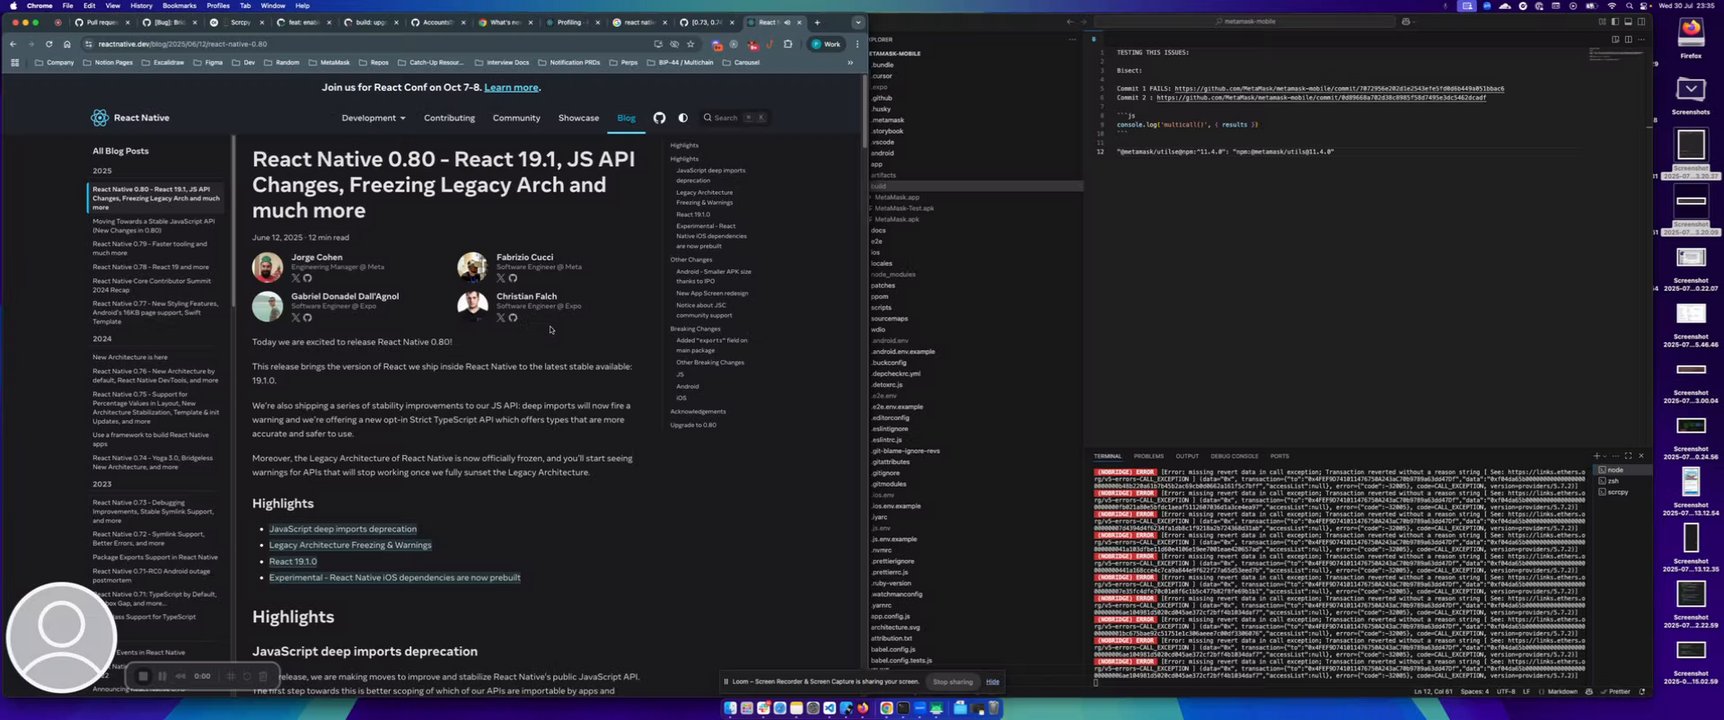Switch to the PORTS tab in VS Code panel
This screenshot has width=1724, height=720.
point(1279,456)
